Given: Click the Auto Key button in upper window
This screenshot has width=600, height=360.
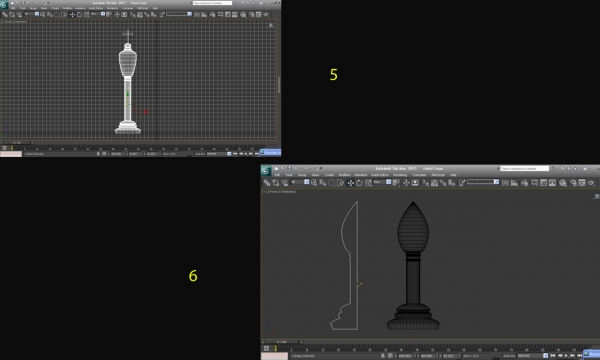Looking at the screenshot, I should tap(200, 154).
